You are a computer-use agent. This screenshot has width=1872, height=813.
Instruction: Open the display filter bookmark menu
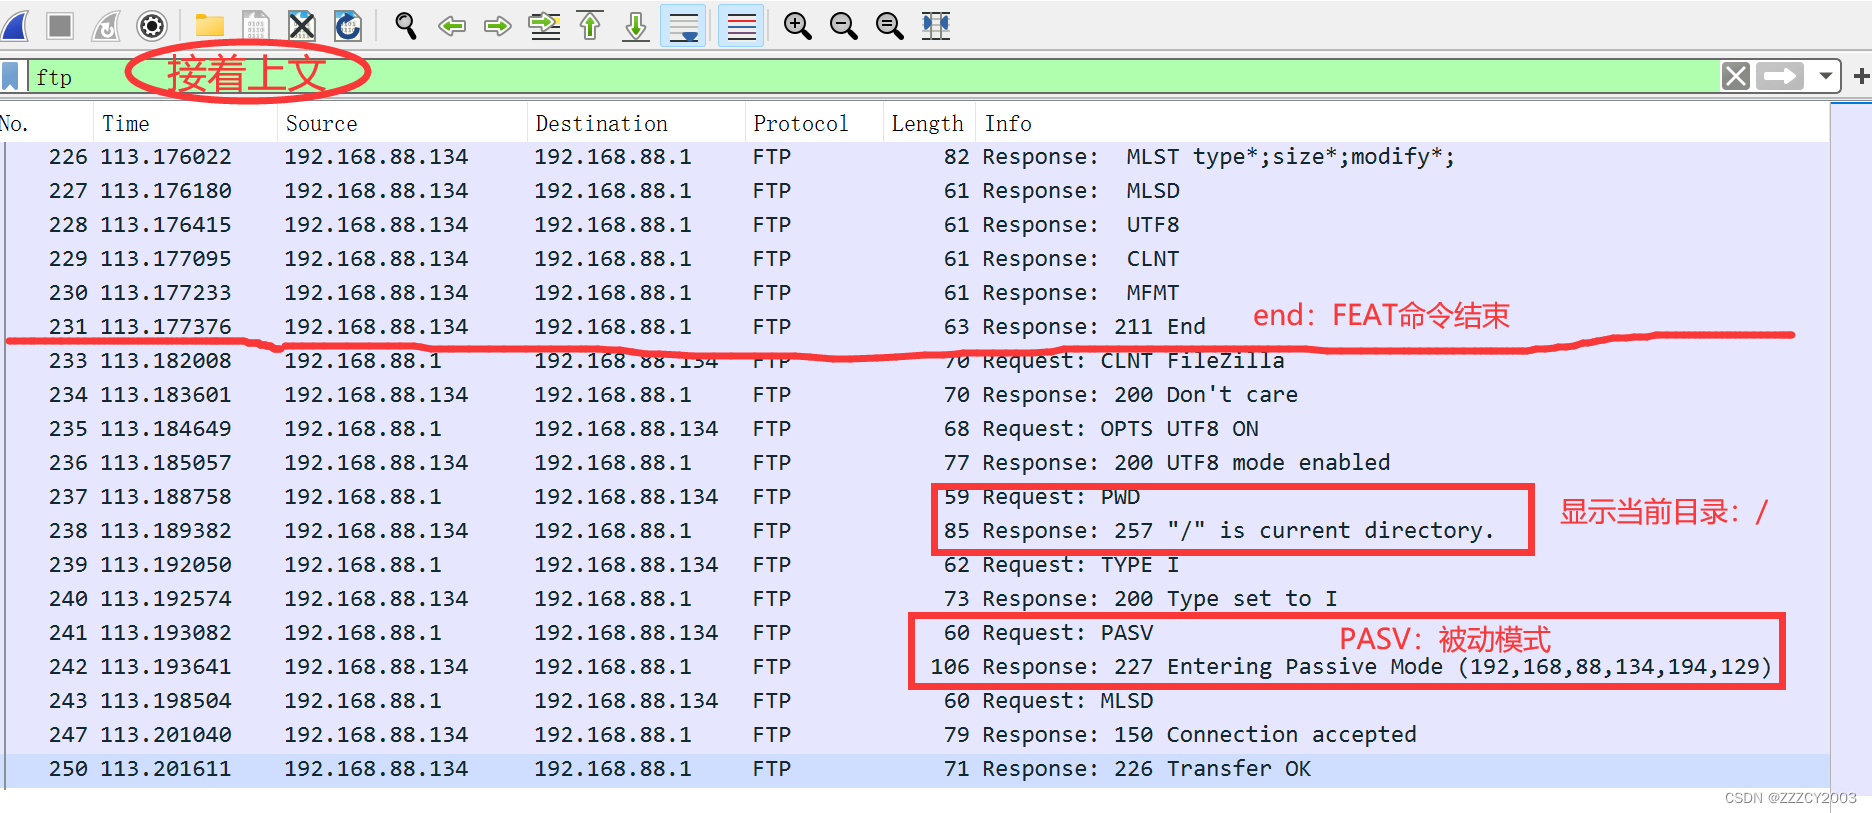(11, 77)
